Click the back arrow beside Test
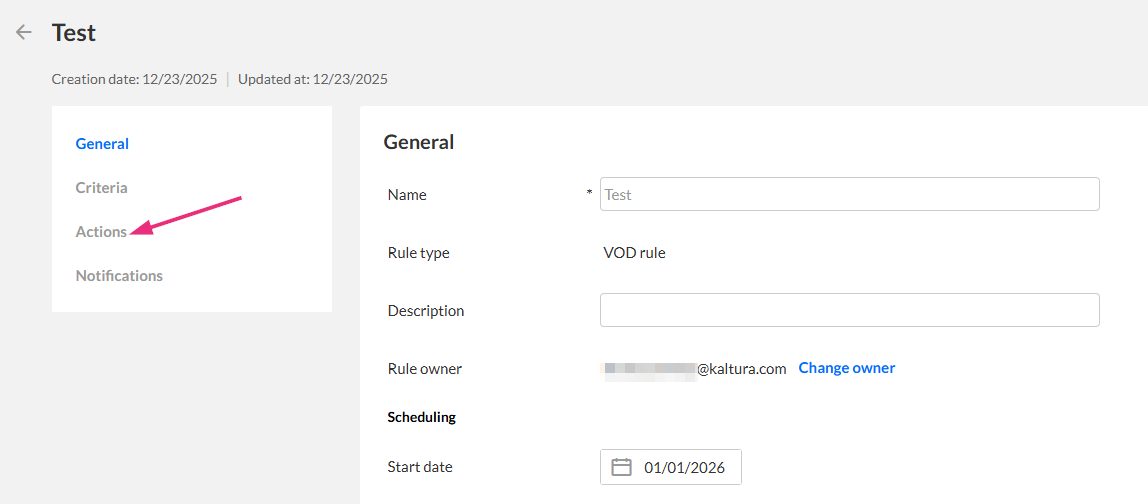 coord(24,33)
